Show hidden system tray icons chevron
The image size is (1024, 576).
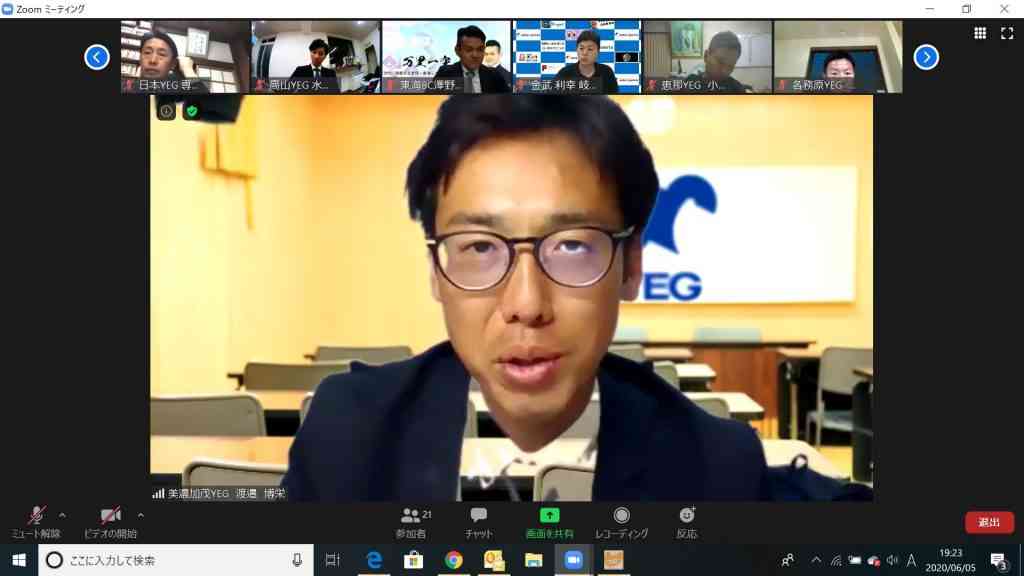click(x=816, y=560)
